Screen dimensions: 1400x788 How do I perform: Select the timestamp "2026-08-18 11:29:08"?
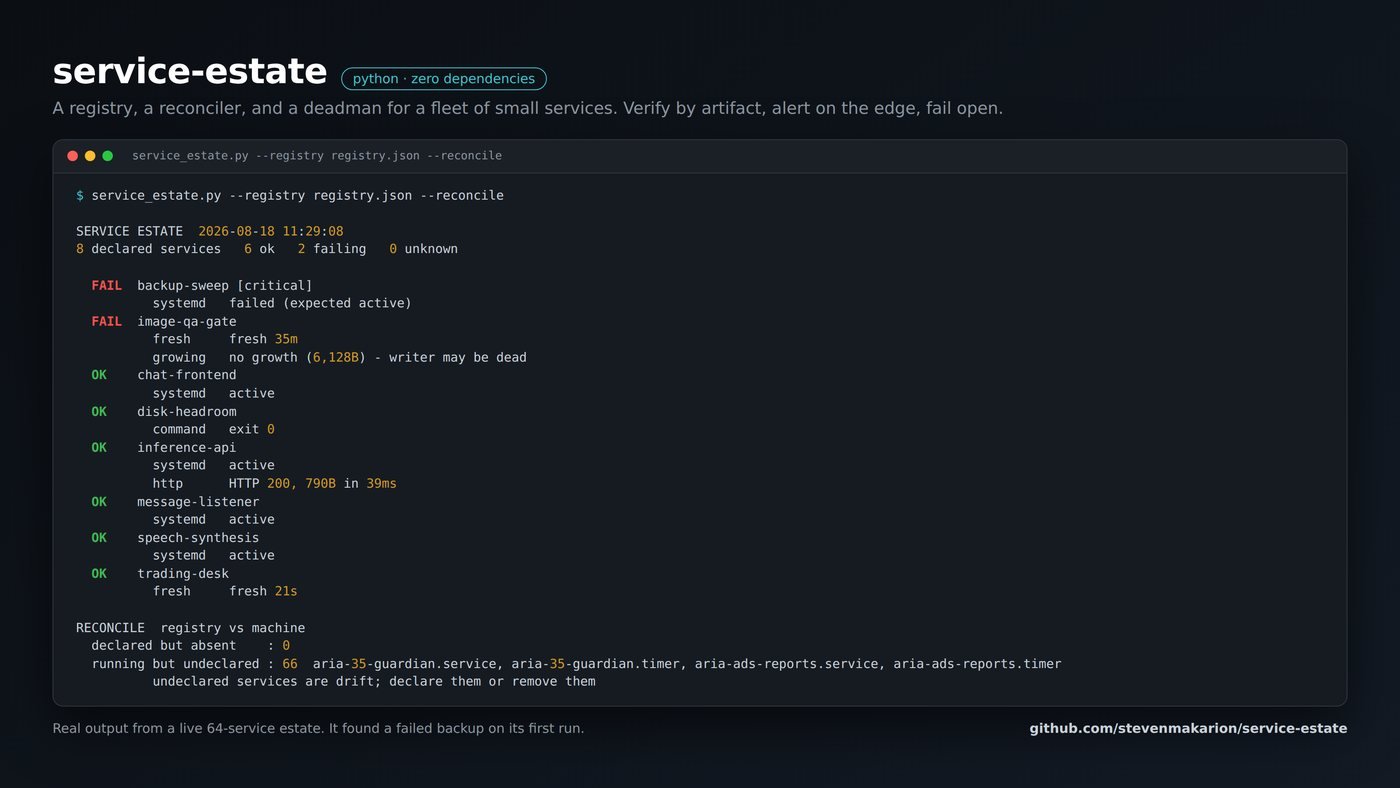(271, 231)
